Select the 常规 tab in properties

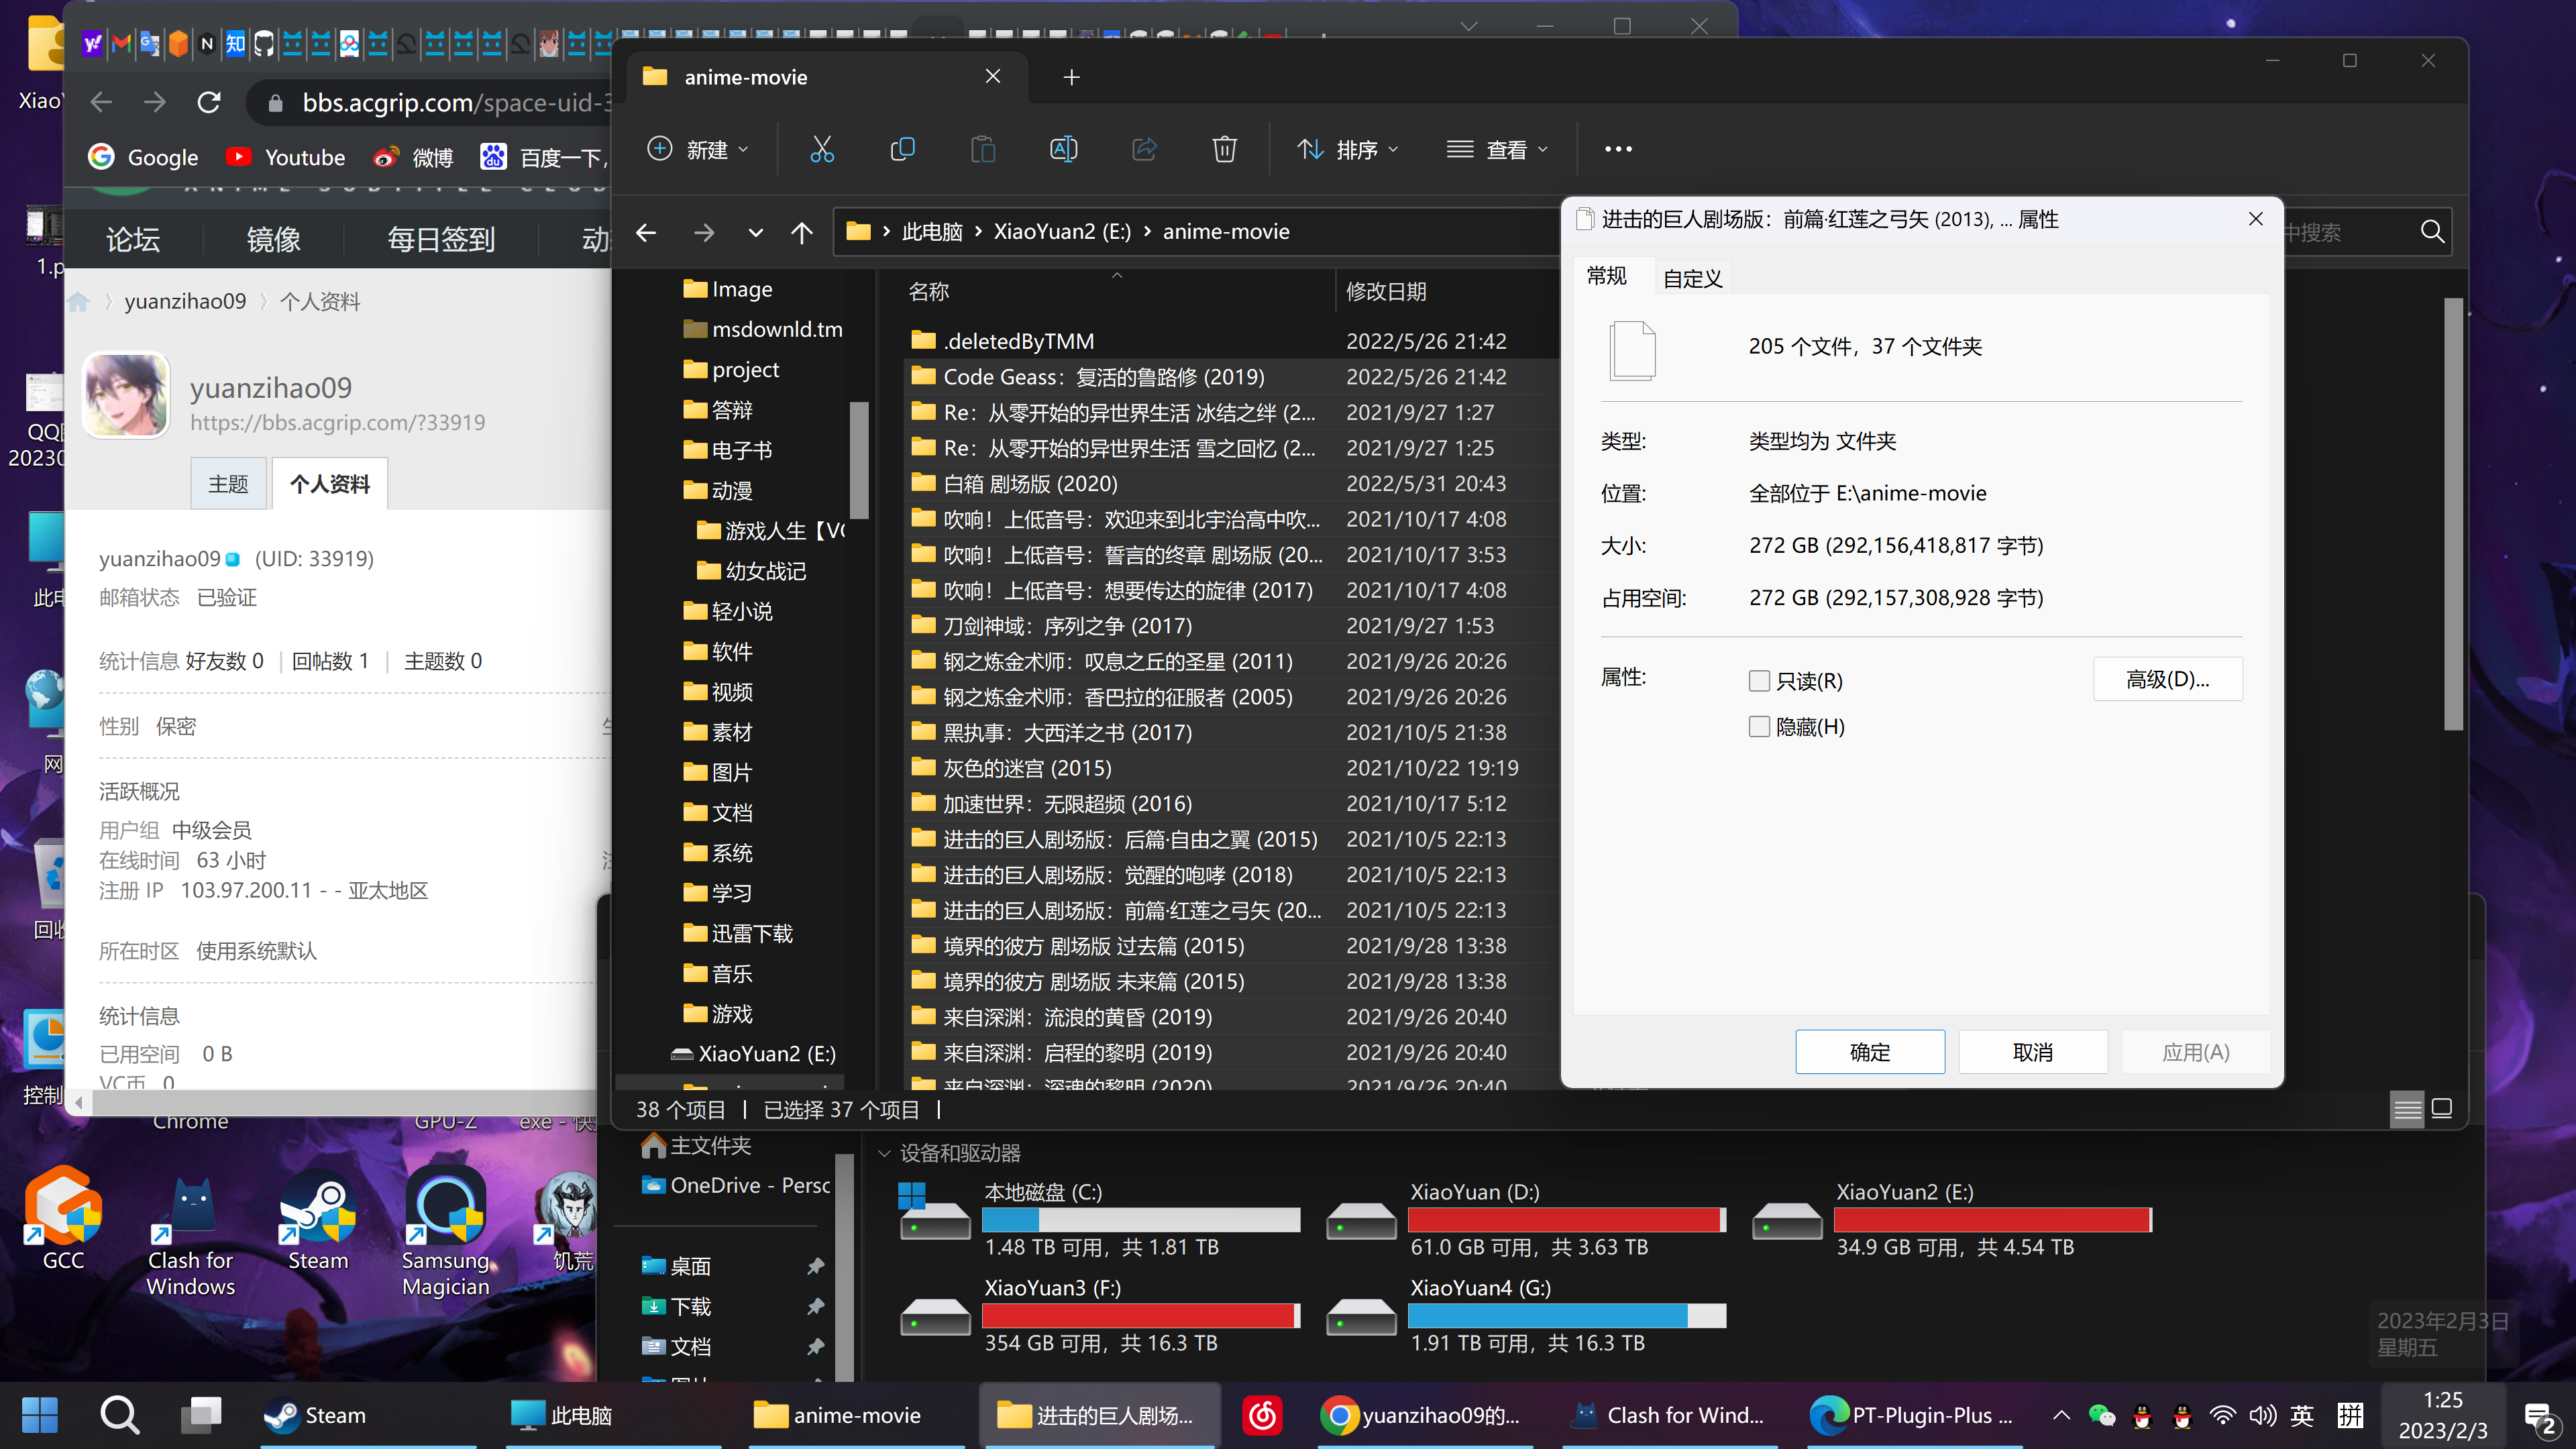coord(1606,276)
